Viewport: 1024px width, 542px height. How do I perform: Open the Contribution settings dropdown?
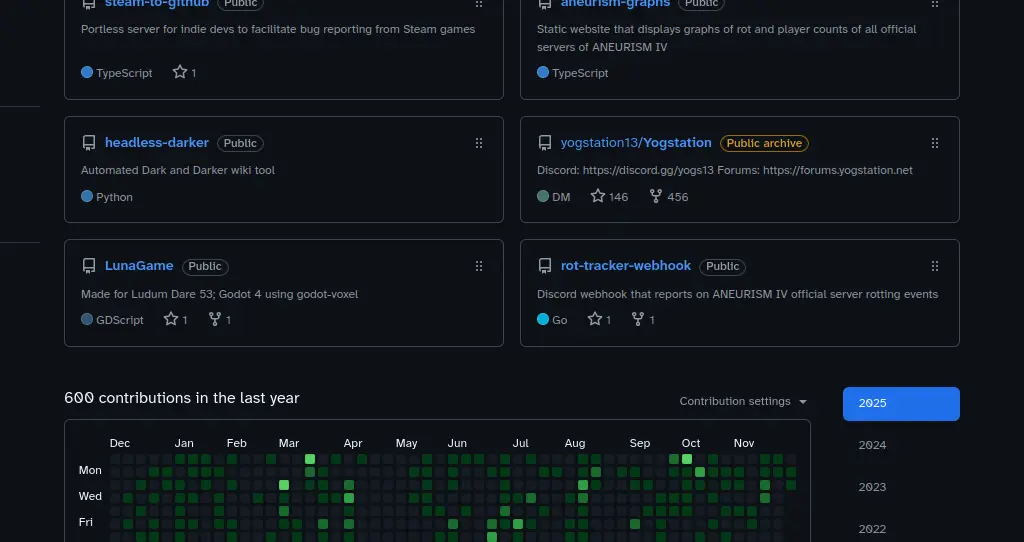(x=742, y=401)
